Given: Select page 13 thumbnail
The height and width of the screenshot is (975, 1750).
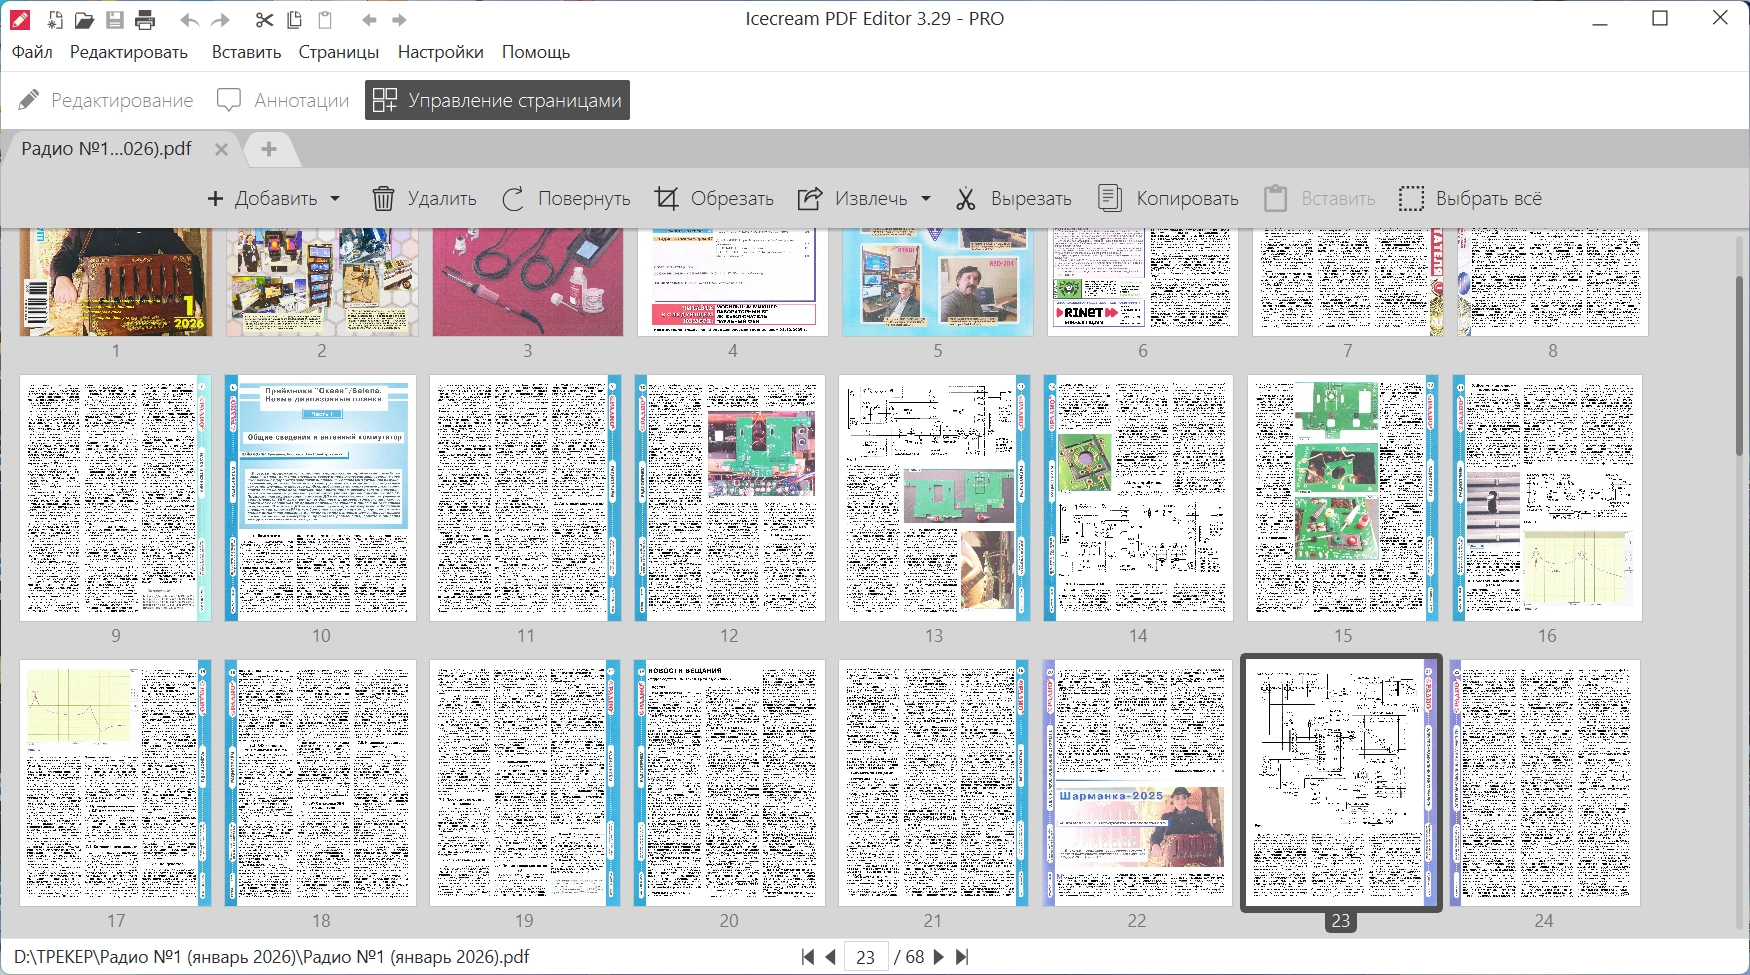Looking at the screenshot, I should pos(934,498).
